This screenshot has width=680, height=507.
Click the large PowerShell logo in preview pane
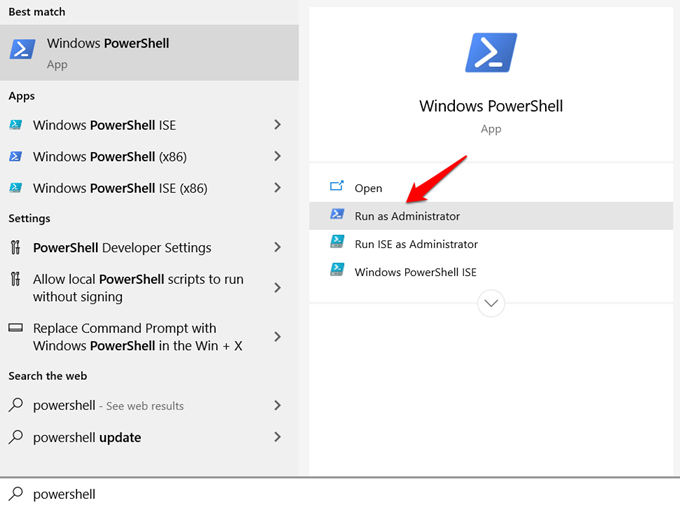491,52
